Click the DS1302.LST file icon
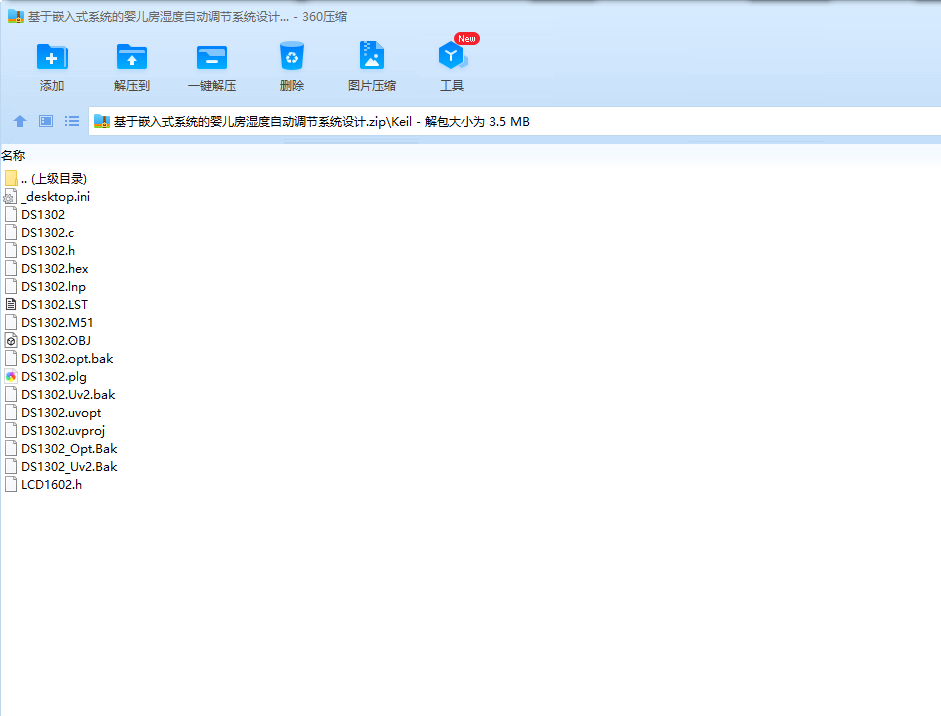This screenshot has width=941, height=716. coord(11,304)
